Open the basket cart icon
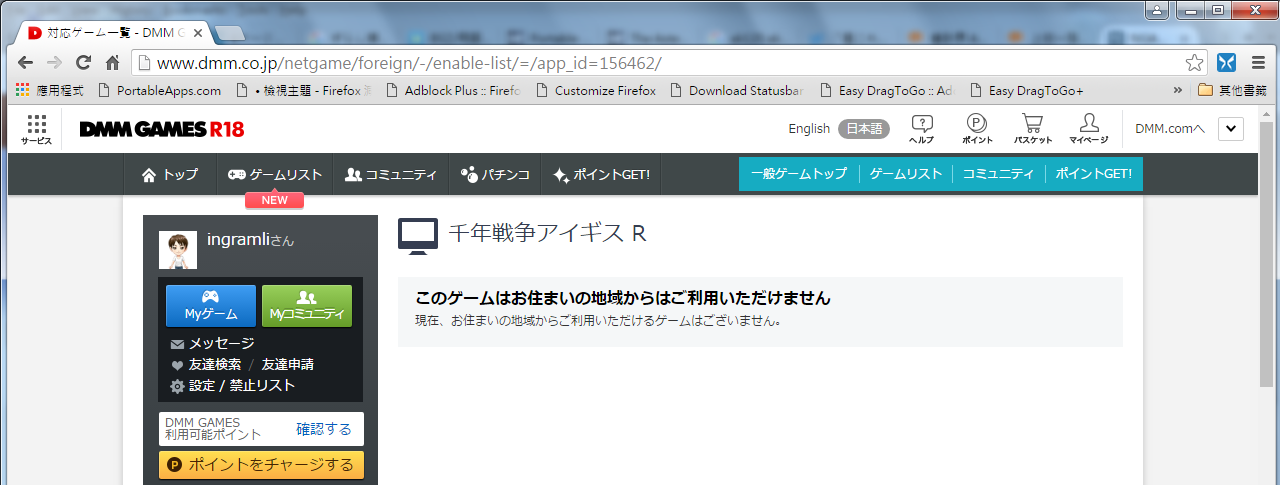This screenshot has height=485, width=1280. pyautogui.click(x=1033, y=129)
